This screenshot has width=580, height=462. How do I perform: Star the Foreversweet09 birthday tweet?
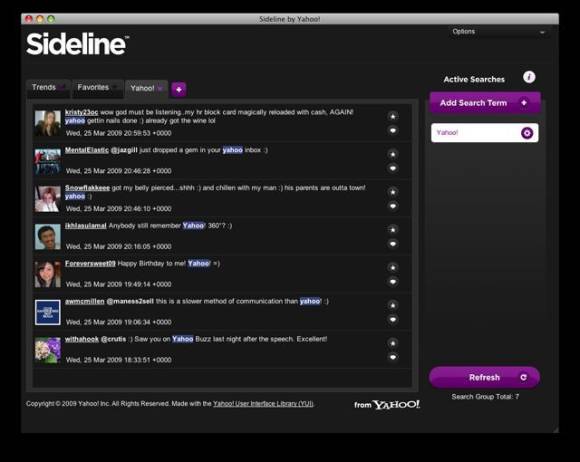point(393,267)
